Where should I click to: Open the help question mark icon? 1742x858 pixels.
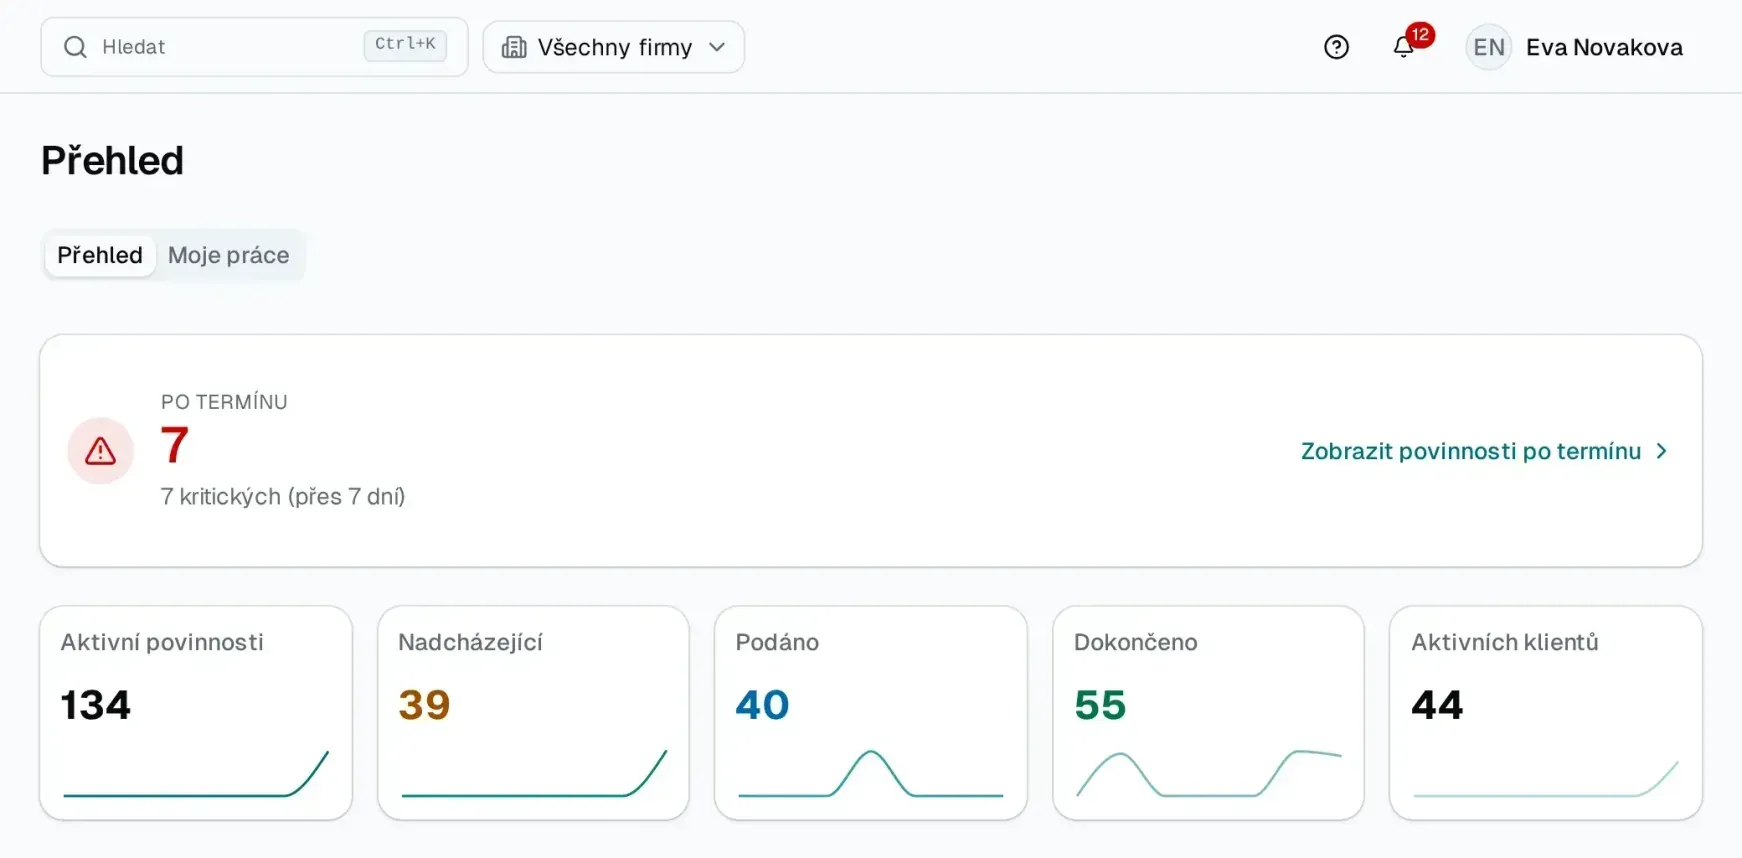[x=1336, y=47]
